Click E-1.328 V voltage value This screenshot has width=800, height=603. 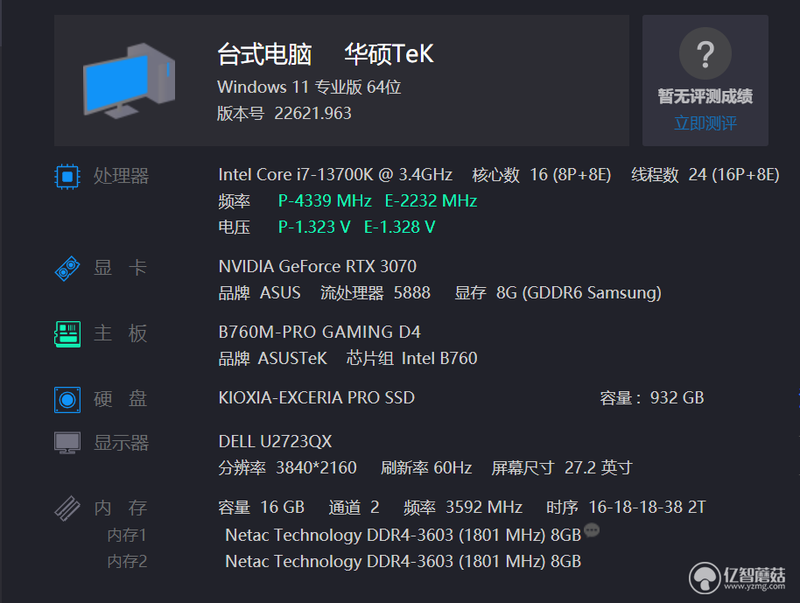(x=399, y=227)
